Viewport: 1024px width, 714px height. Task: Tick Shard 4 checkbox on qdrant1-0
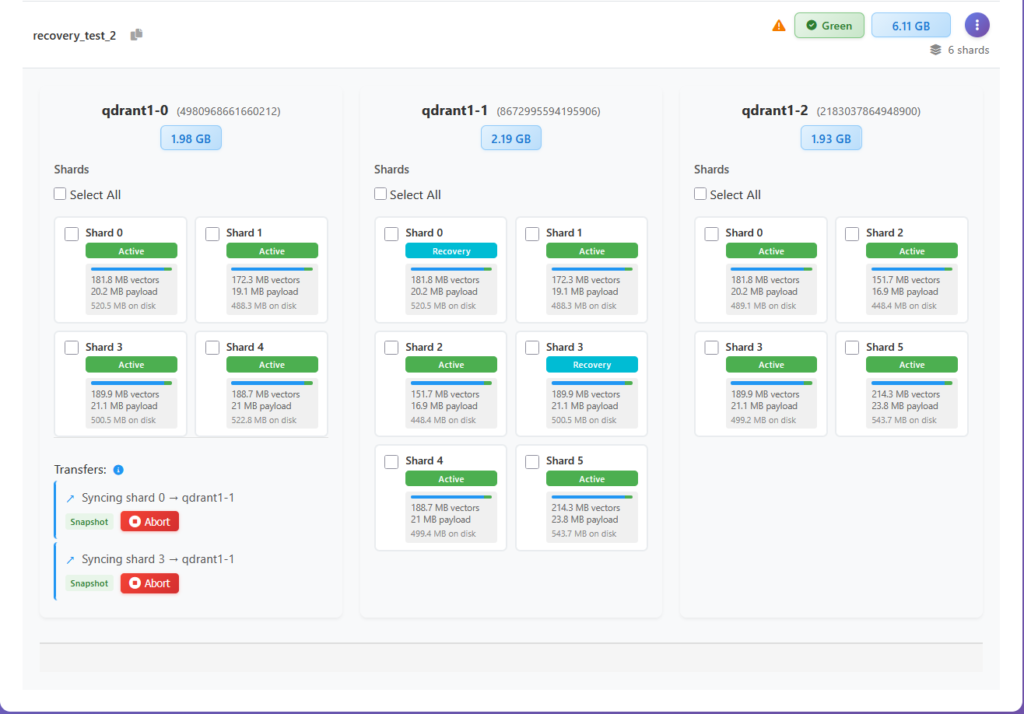(212, 348)
